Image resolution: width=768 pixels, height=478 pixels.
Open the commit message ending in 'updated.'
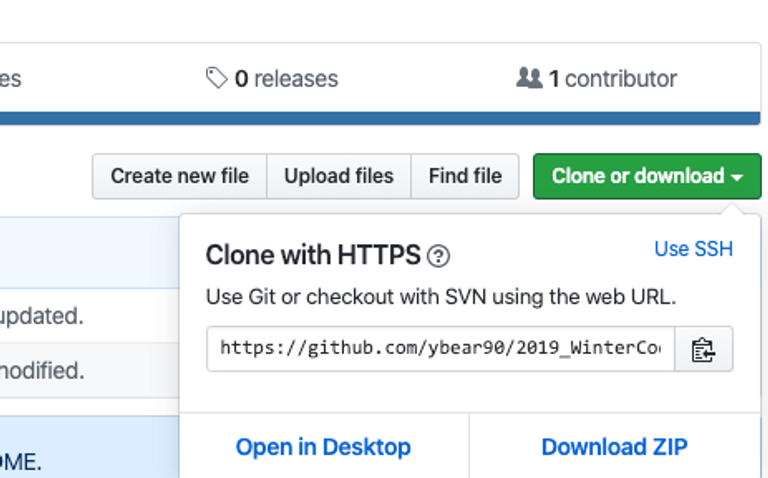pos(42,316)
